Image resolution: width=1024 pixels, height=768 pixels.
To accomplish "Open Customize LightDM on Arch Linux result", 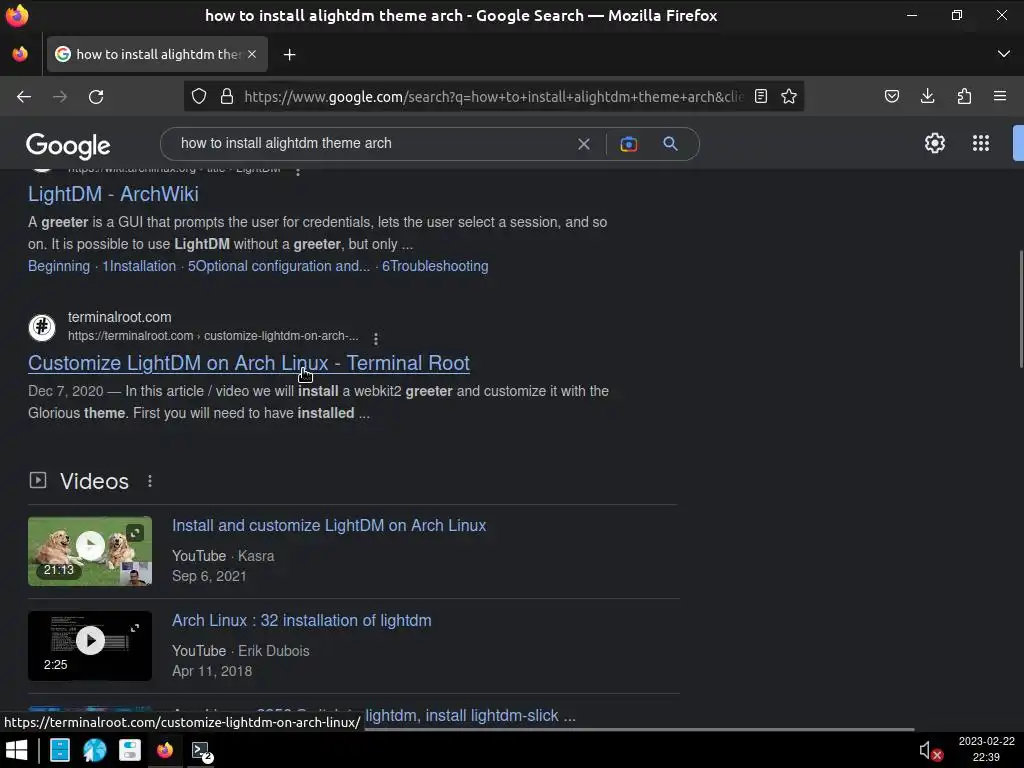I will point(249,363).
